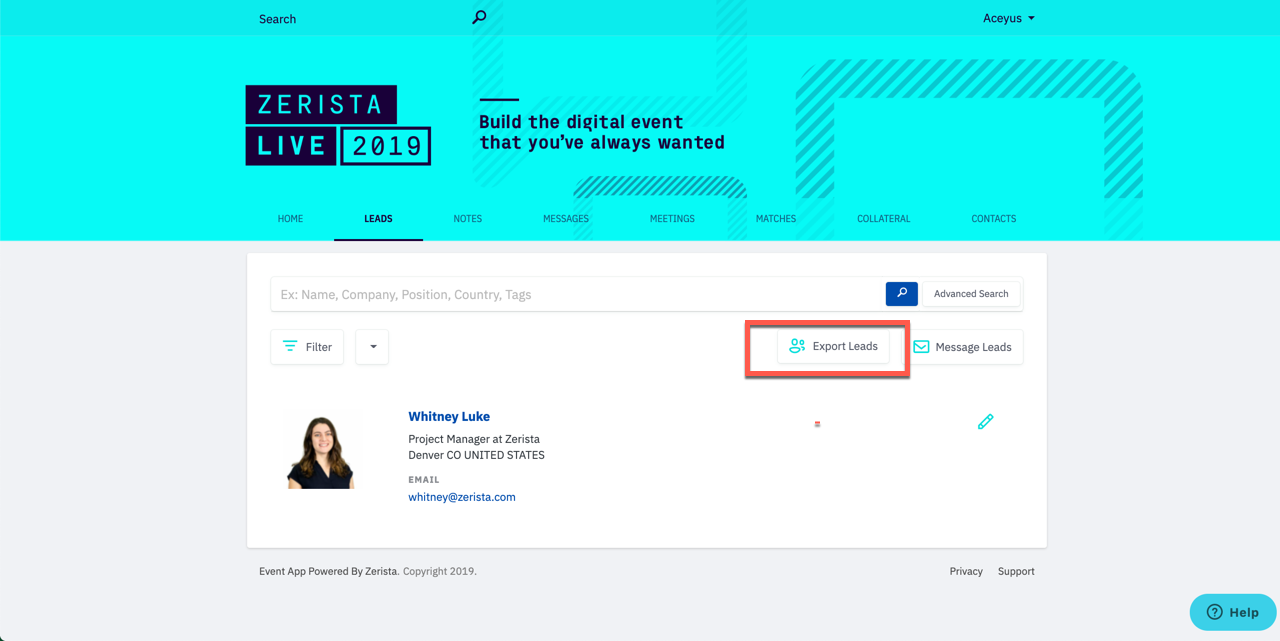This screenshot has width=1280, height=641.
Task: Click the Zerista Live 2019 logo
Action: [x=338, y=125]
